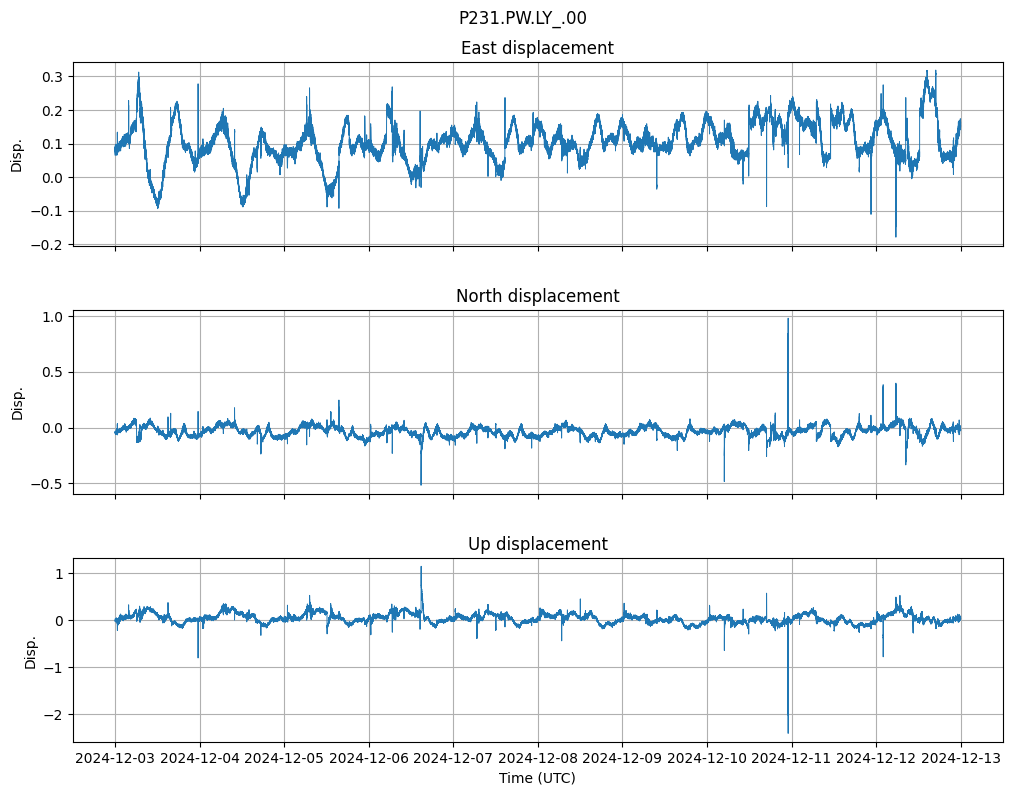The image size is (1012, 795).
Task: Click the East plot's Disp. y-axis label
Action: coord(17,154)
